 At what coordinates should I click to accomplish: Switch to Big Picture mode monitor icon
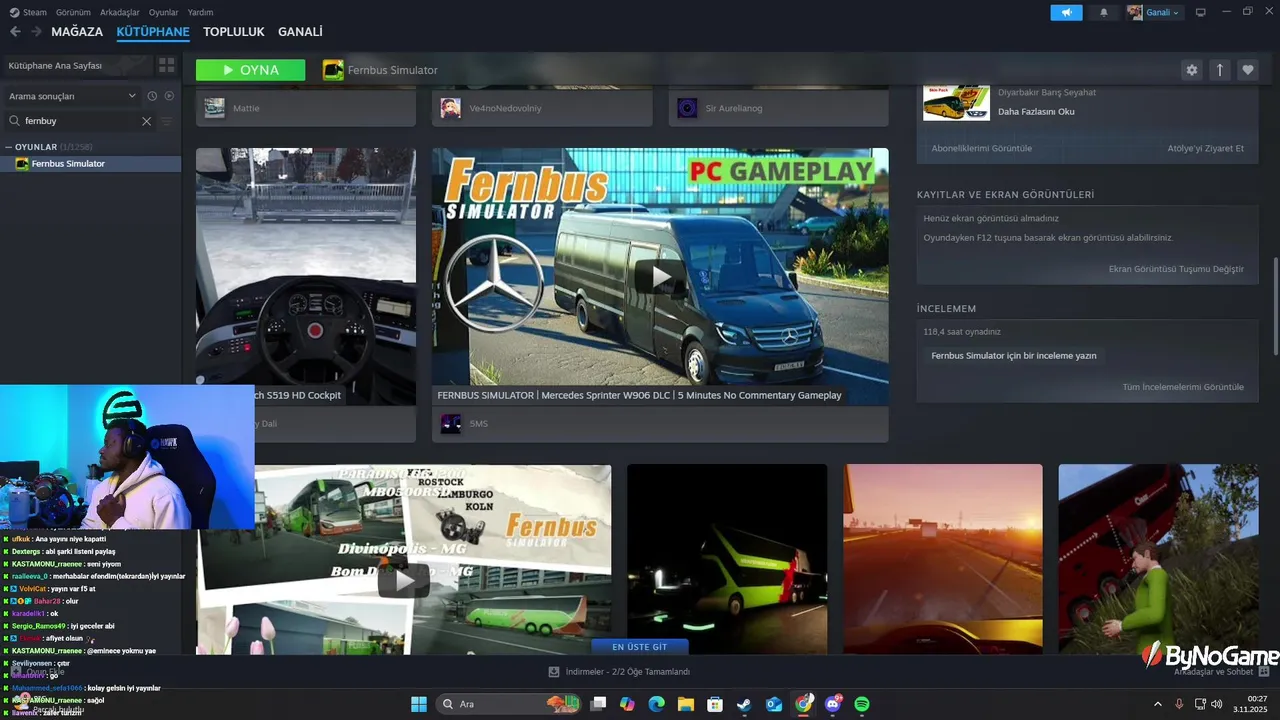coord(1201,12)
